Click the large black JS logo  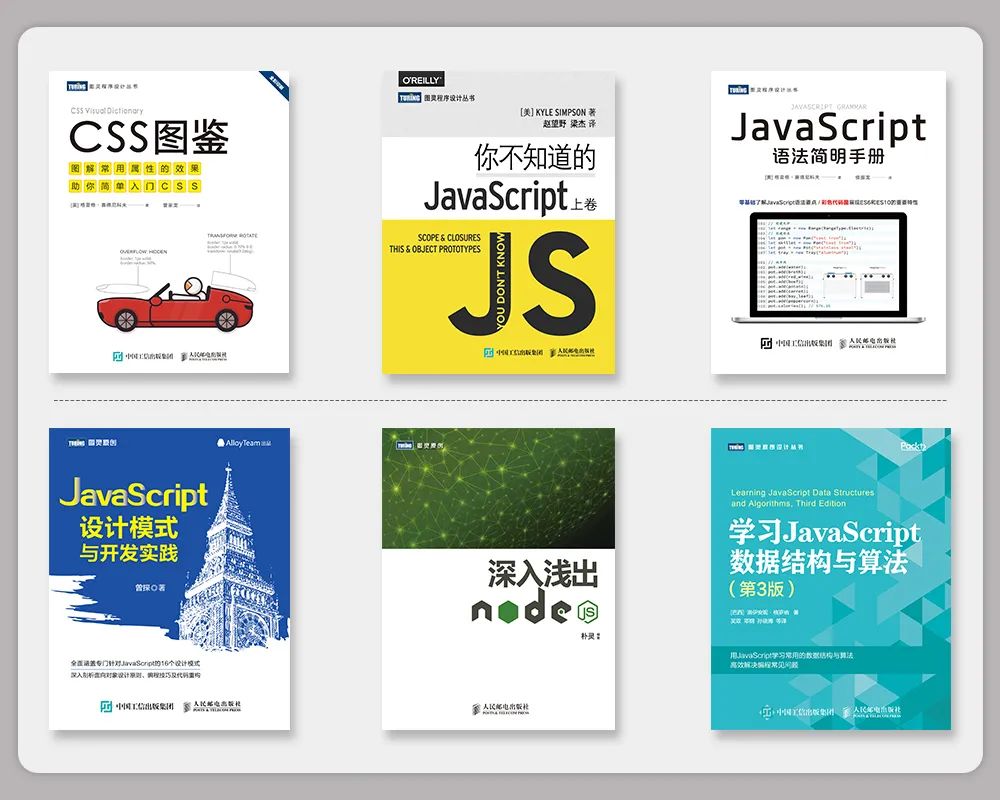(x=522, y=284)
